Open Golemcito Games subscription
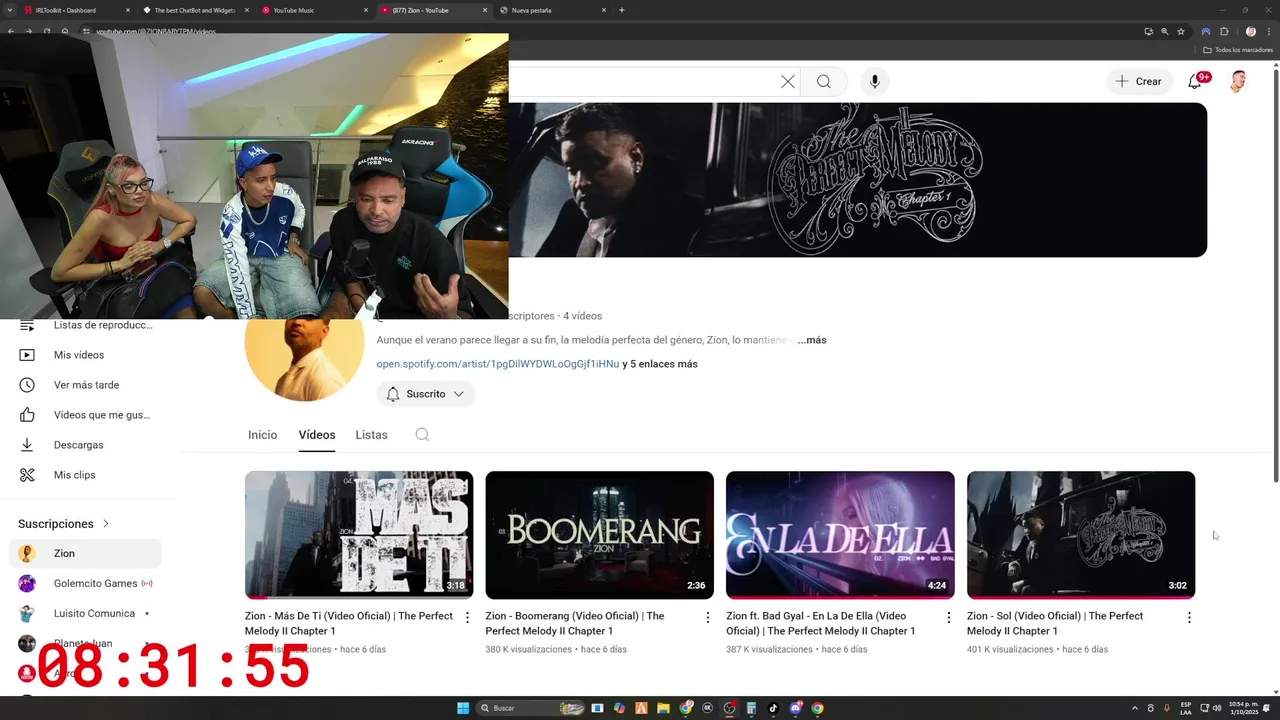This screenshot has height=720, width=1280. pos(85,583)
